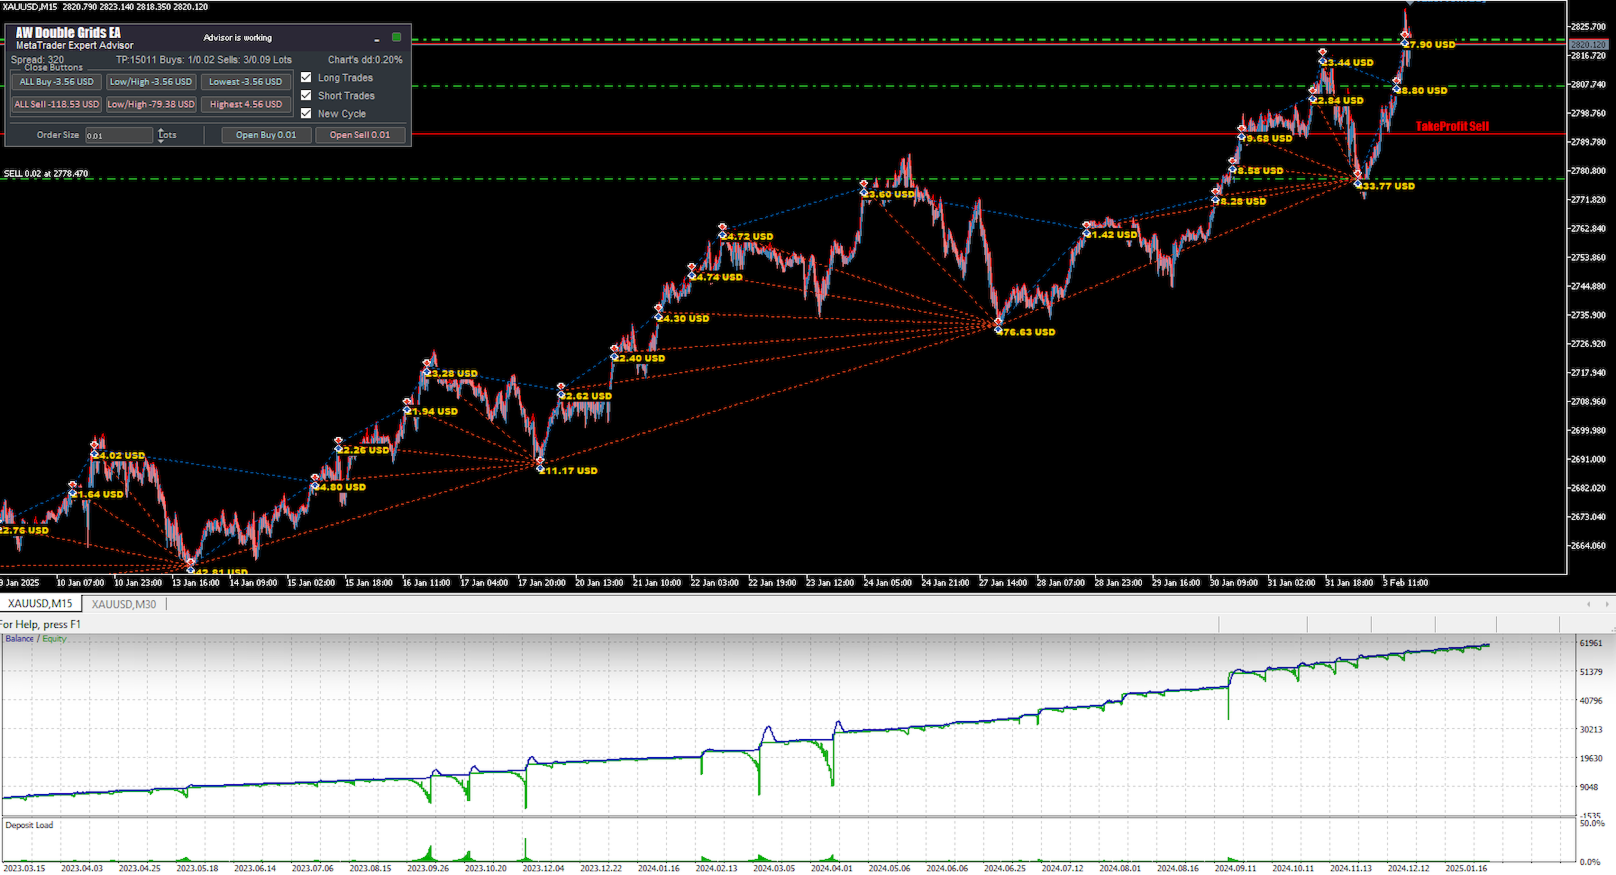Click the Deposit Load label
Screen dimensions: 1616x875
[x=29, y=826]
